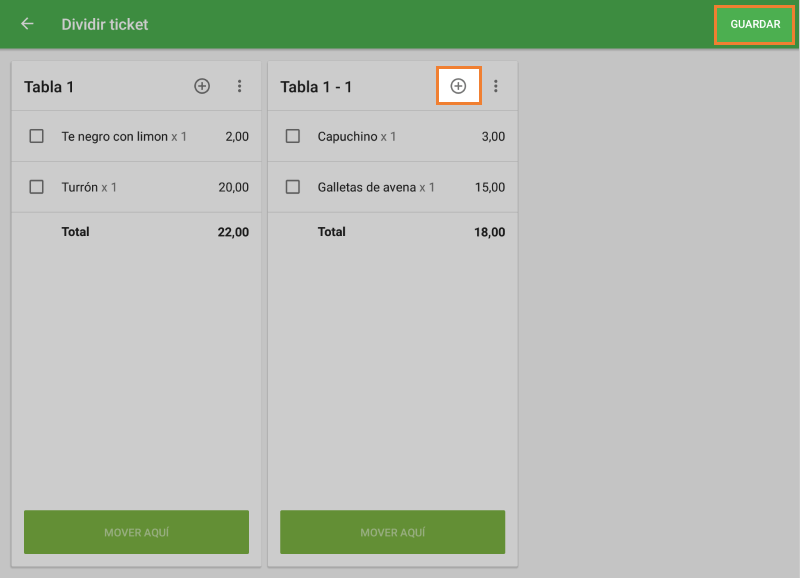Select the Galletas de avena item name
This screenshot has width=800, height=578.
pos(366,187)
